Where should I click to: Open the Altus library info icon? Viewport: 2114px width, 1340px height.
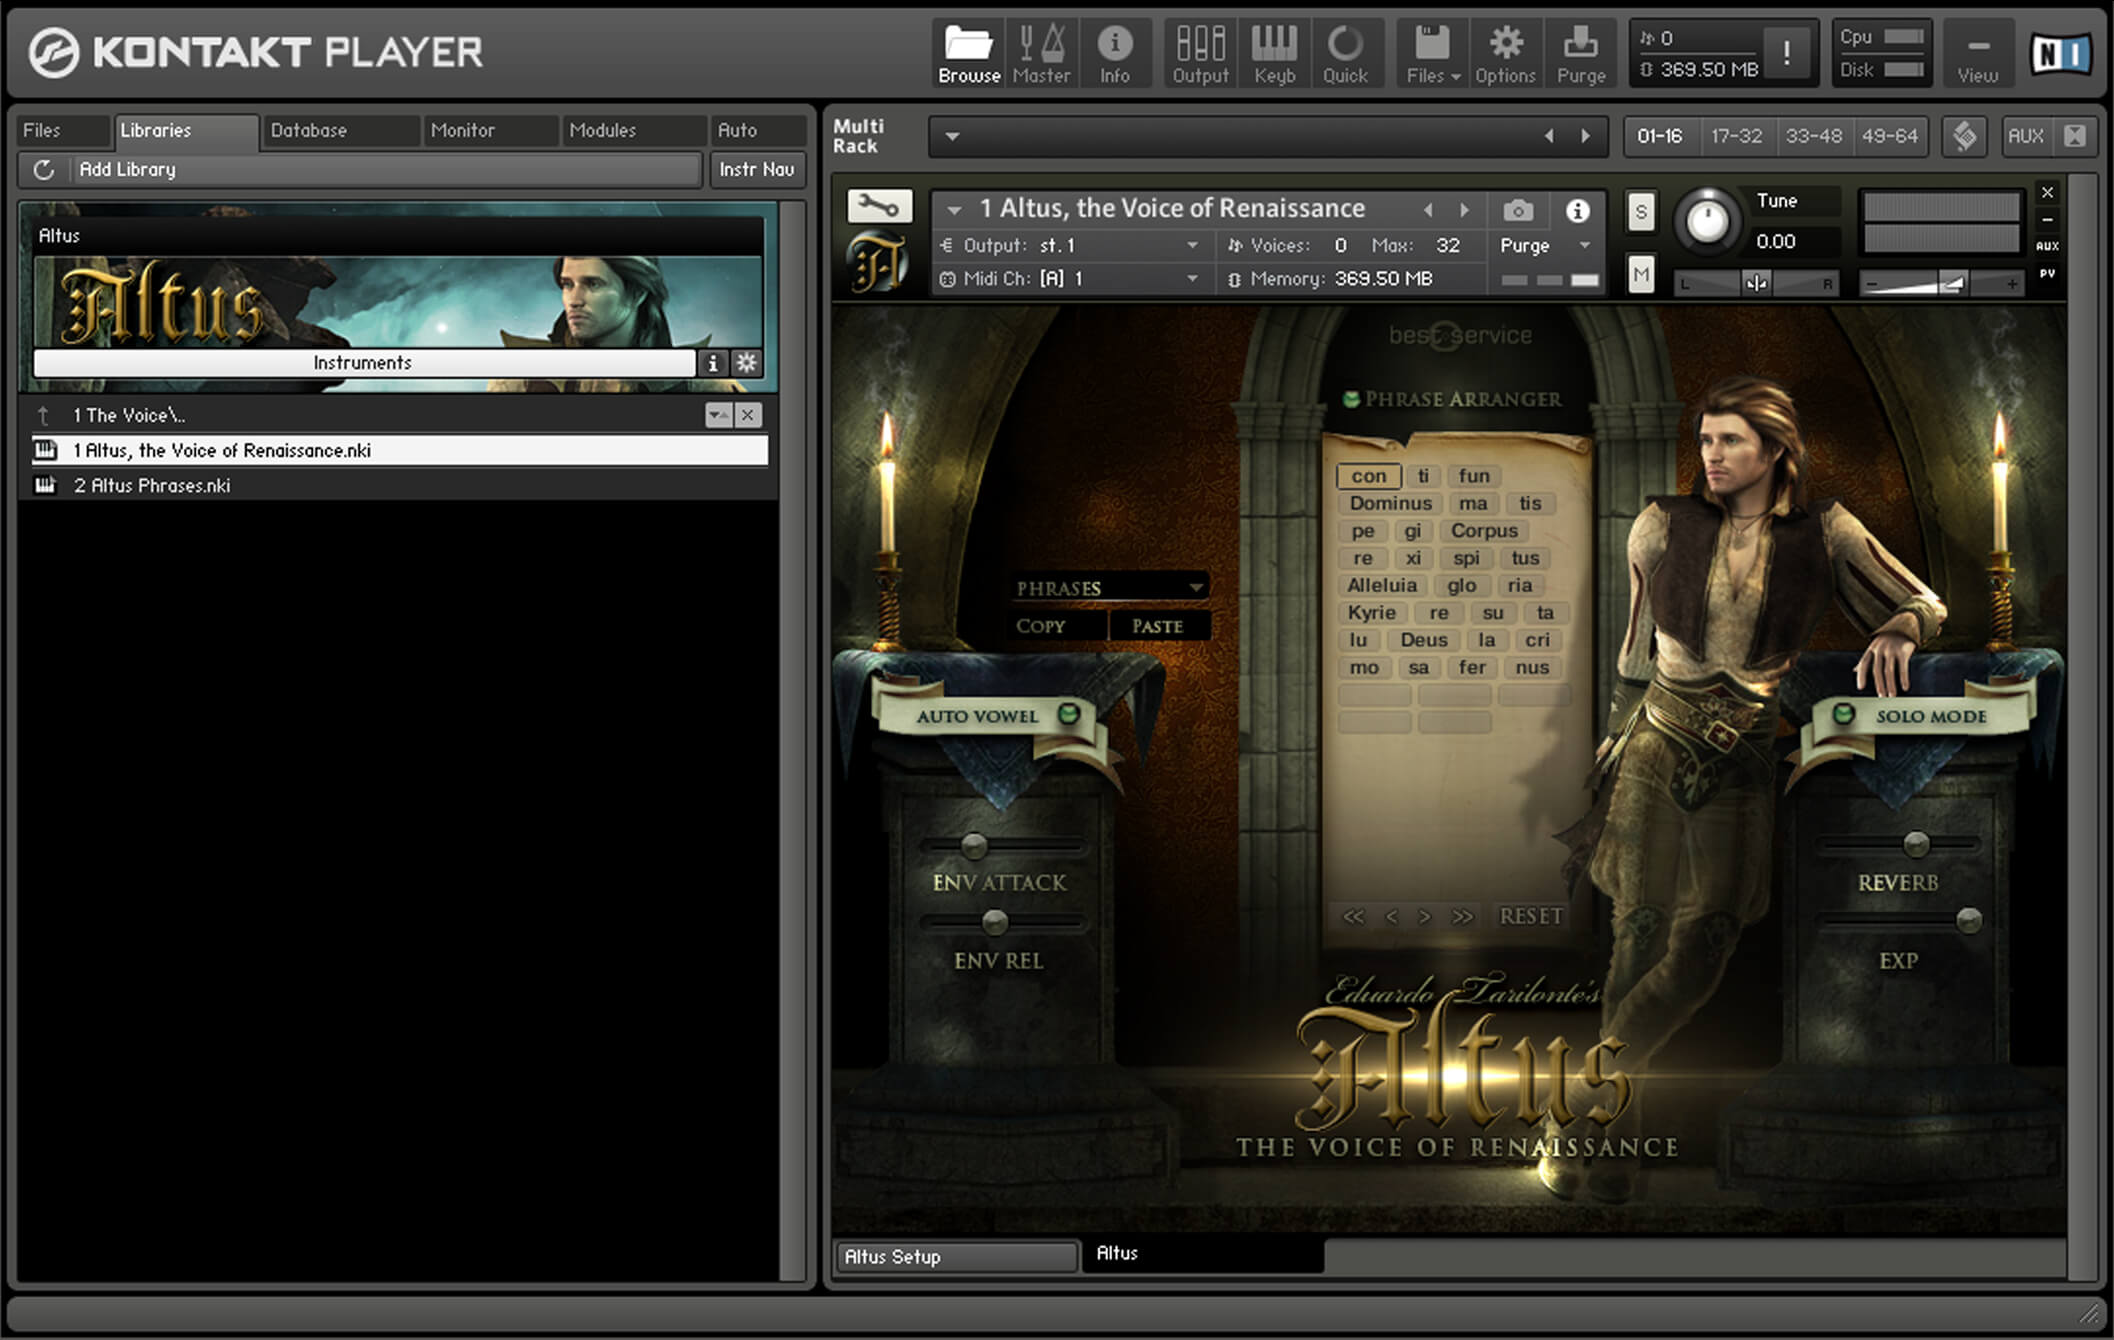712,363
